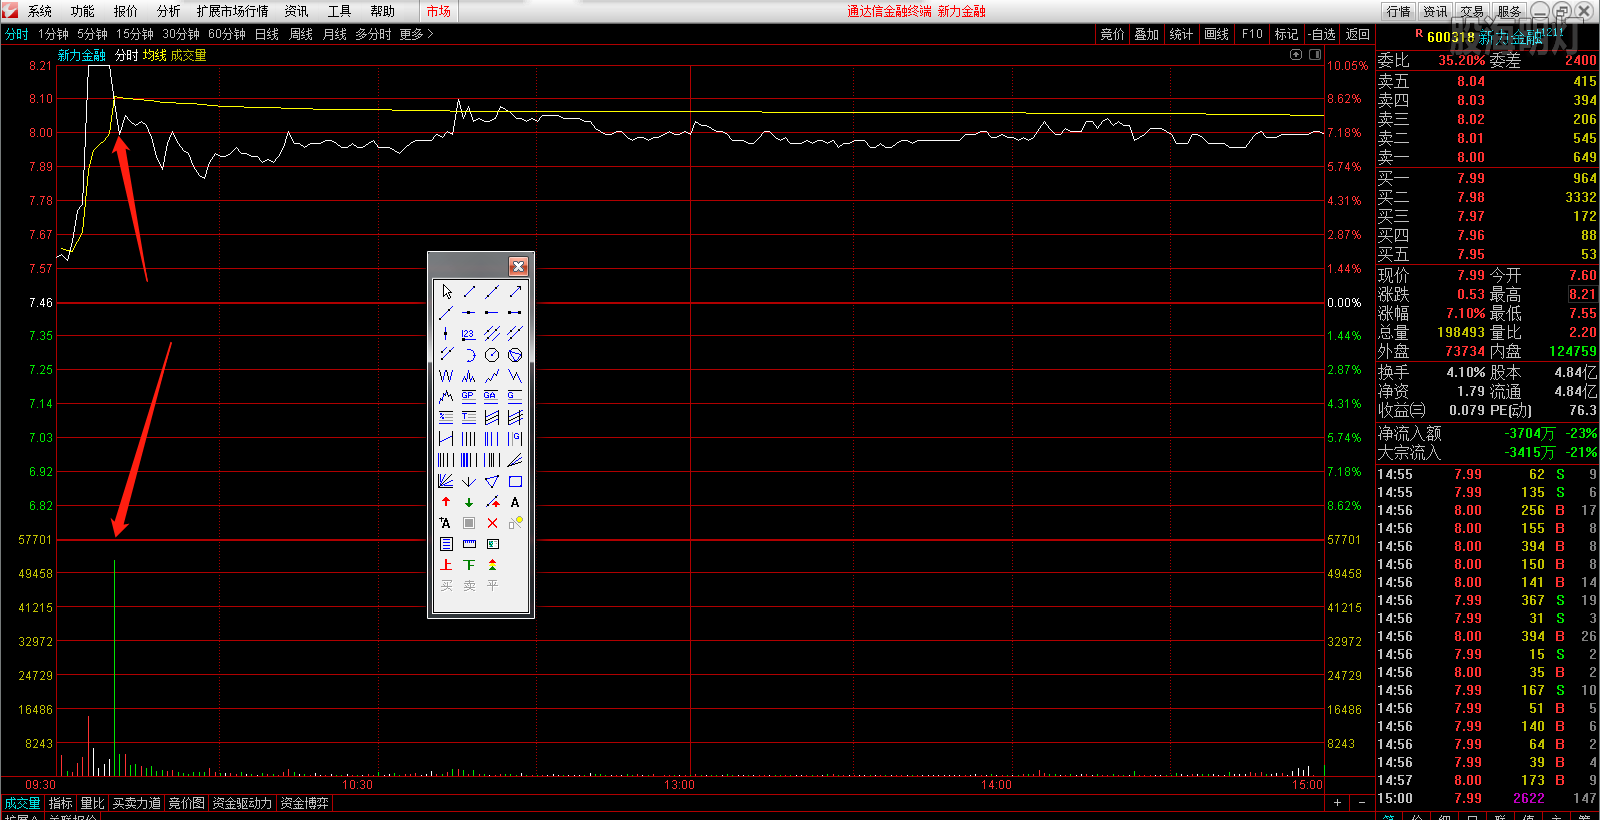The height and width of the screenshot is (820, 1600).
Task: Click the minus button below the chart
Action: pos(1362,803)
